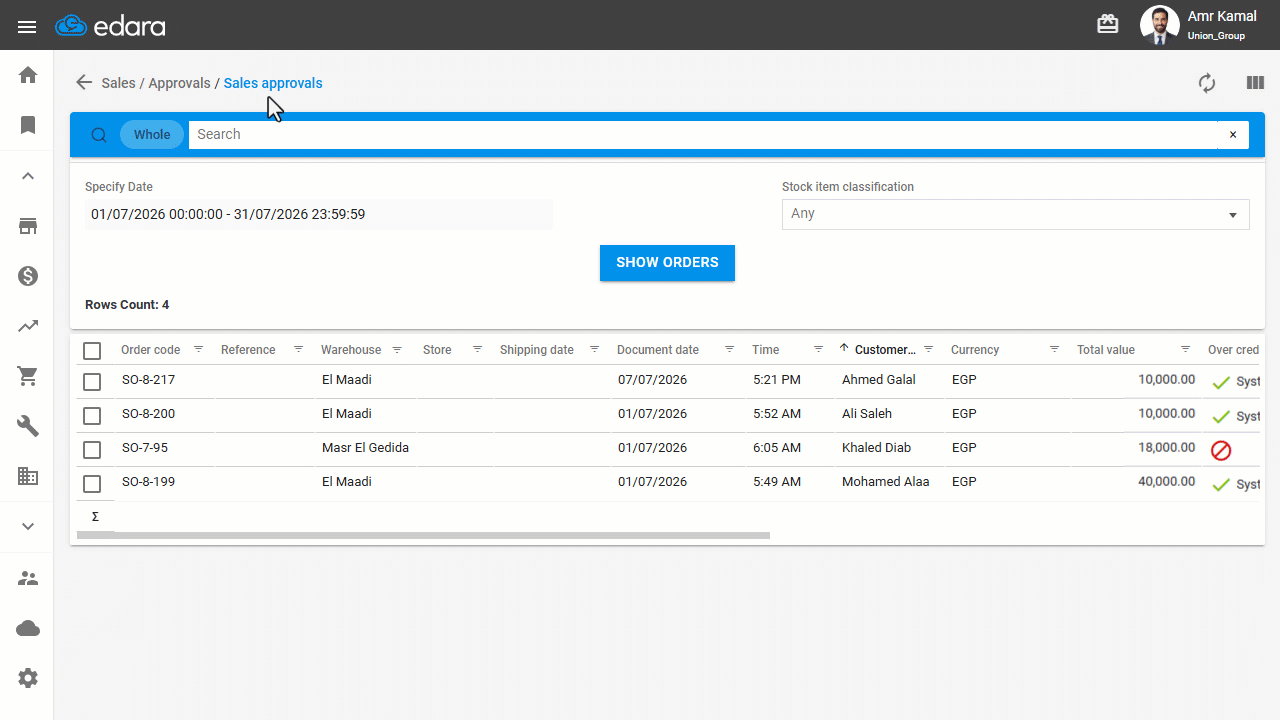
Task: Open the company building sidebar icon
Action: pos(28,476)
